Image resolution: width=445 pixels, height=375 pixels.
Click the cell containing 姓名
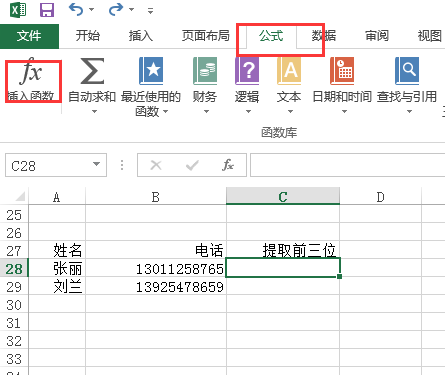57,250
